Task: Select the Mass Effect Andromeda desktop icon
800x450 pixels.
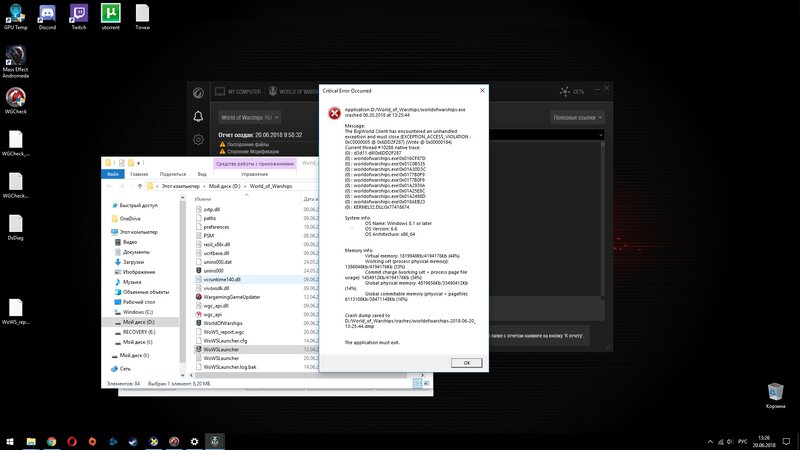Action: (x=15, y=62)
